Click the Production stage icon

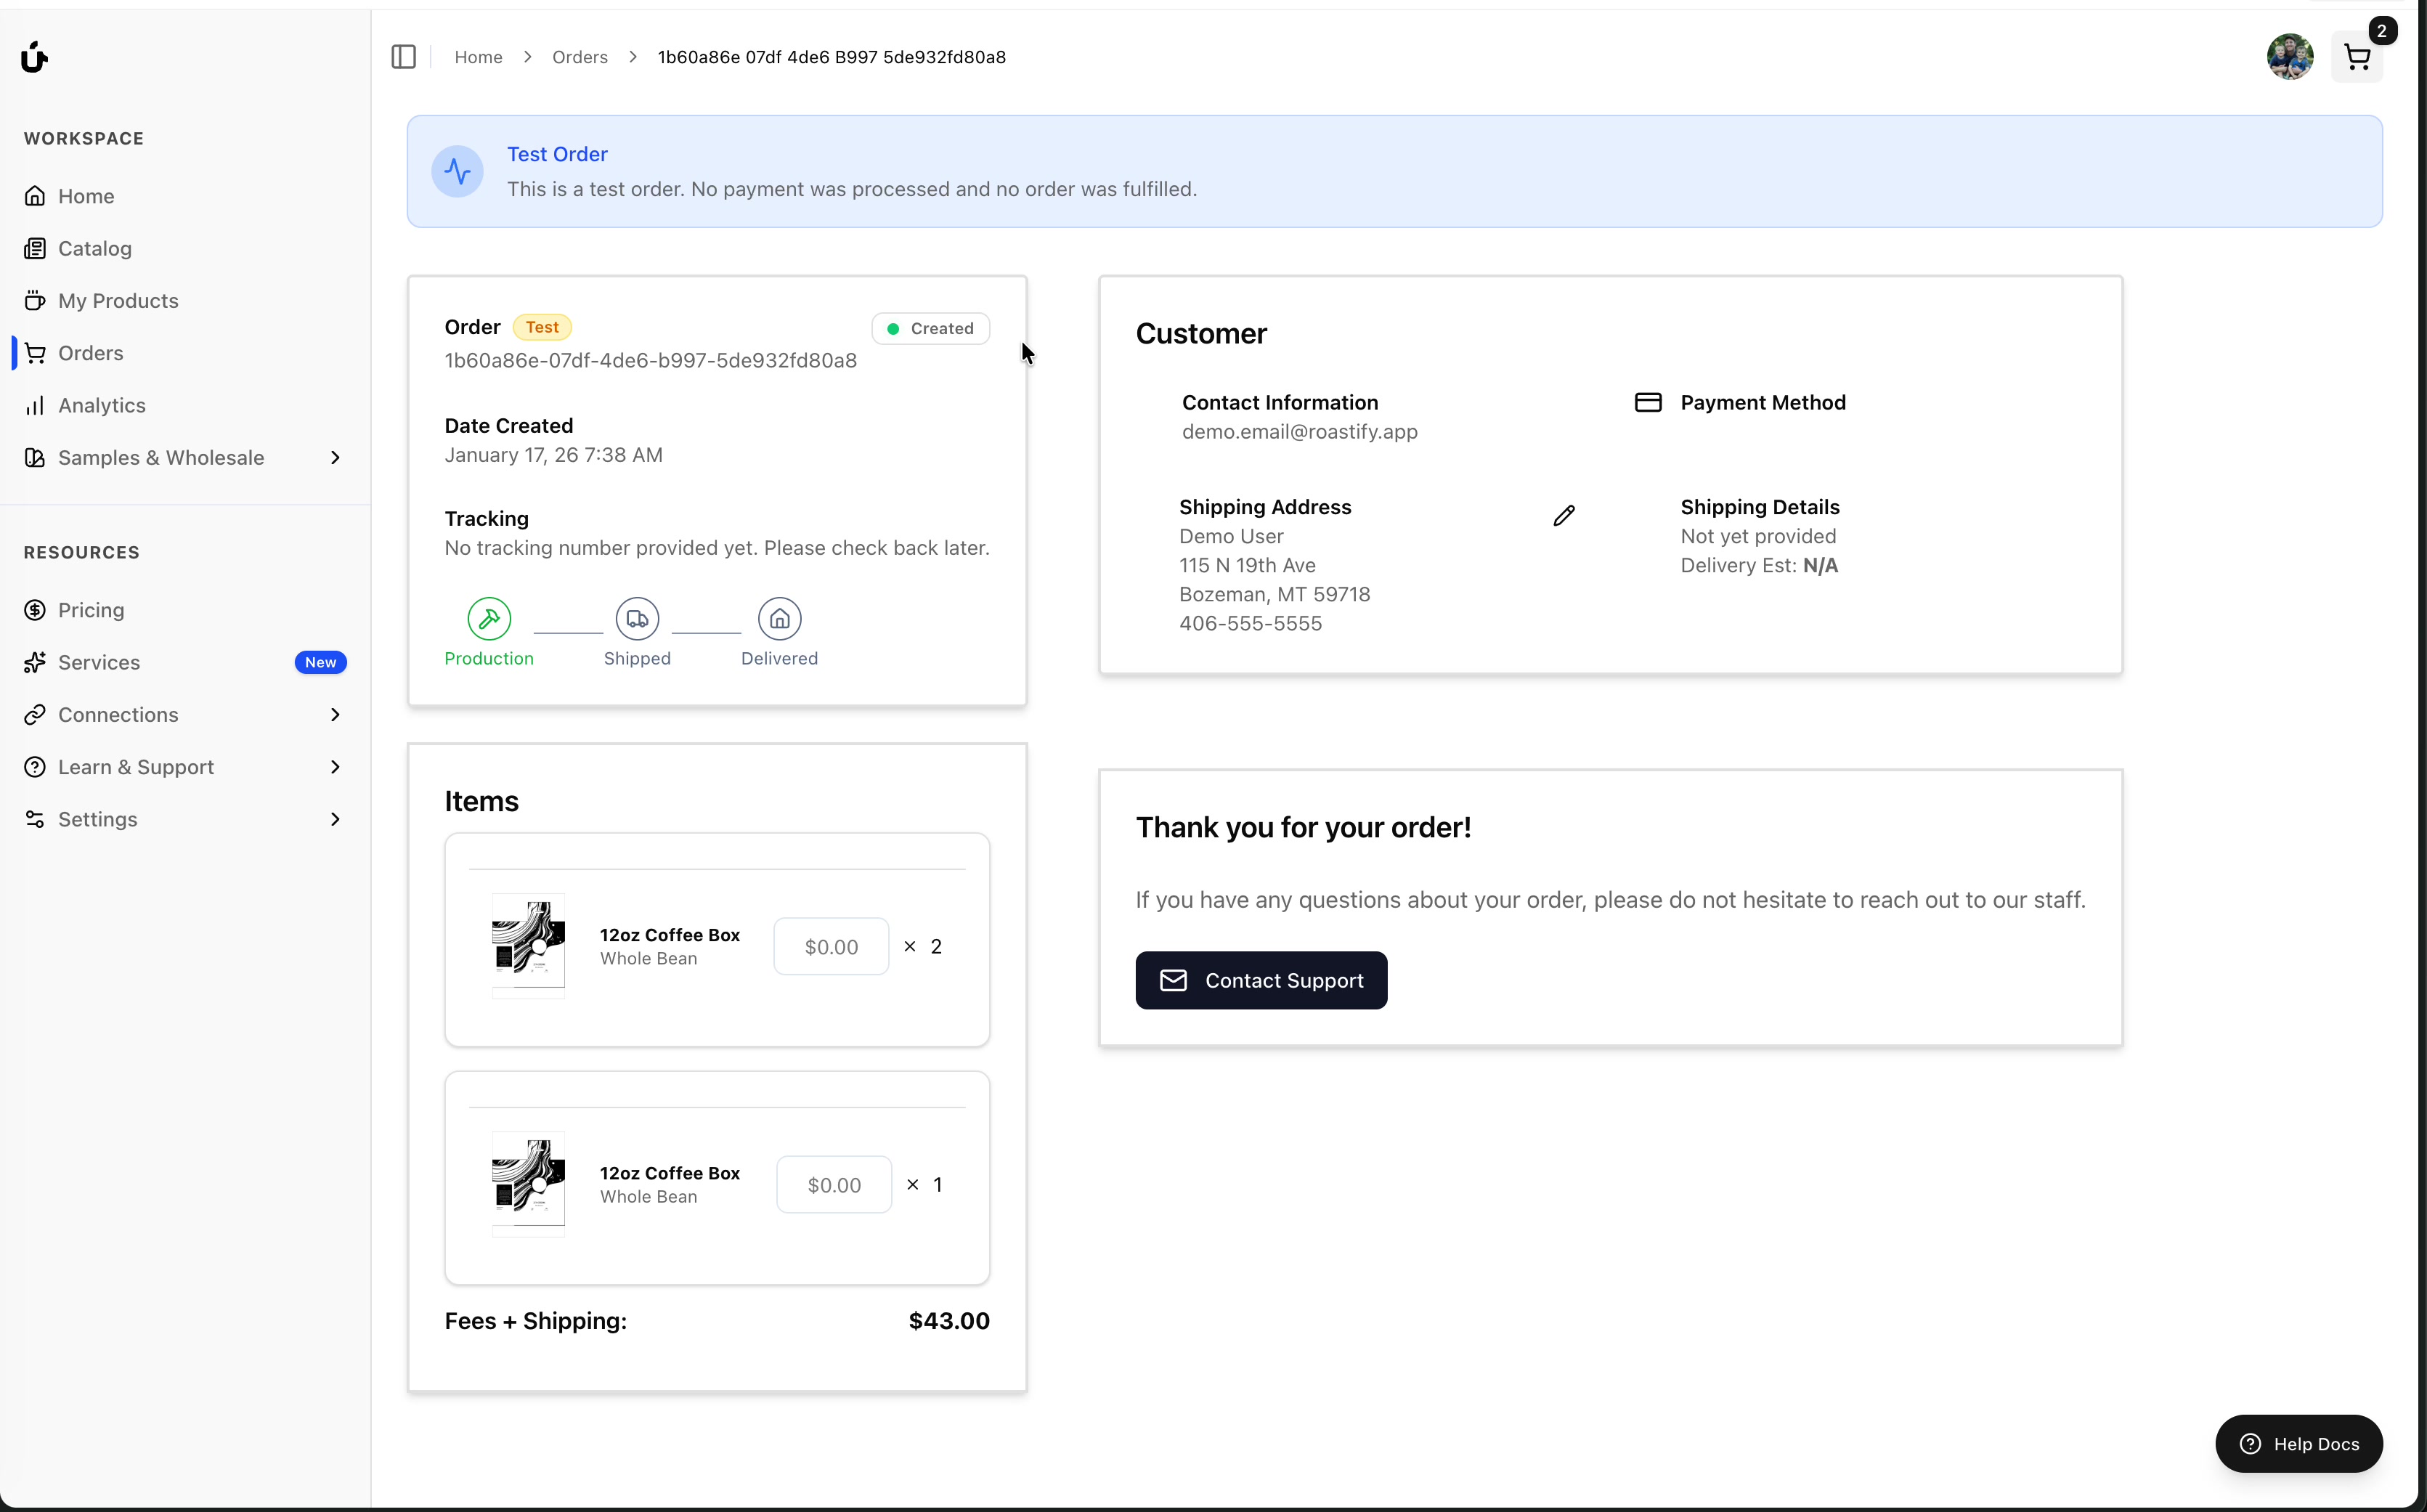coord(489,619)
